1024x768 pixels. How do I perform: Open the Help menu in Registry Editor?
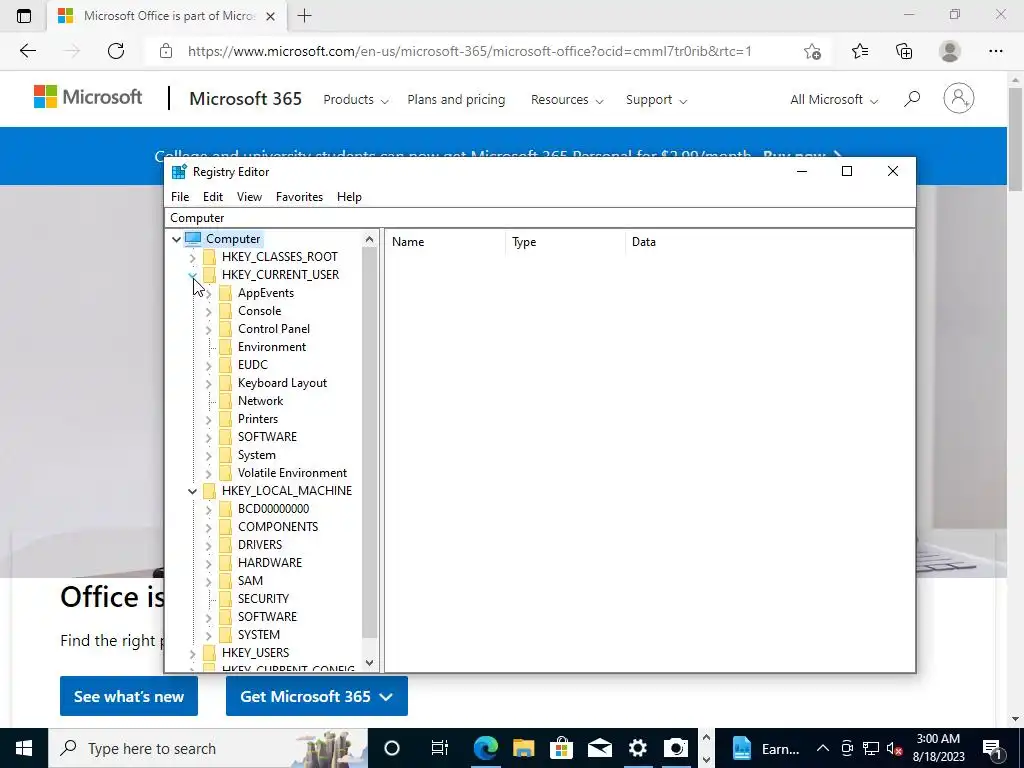[349, 197]
